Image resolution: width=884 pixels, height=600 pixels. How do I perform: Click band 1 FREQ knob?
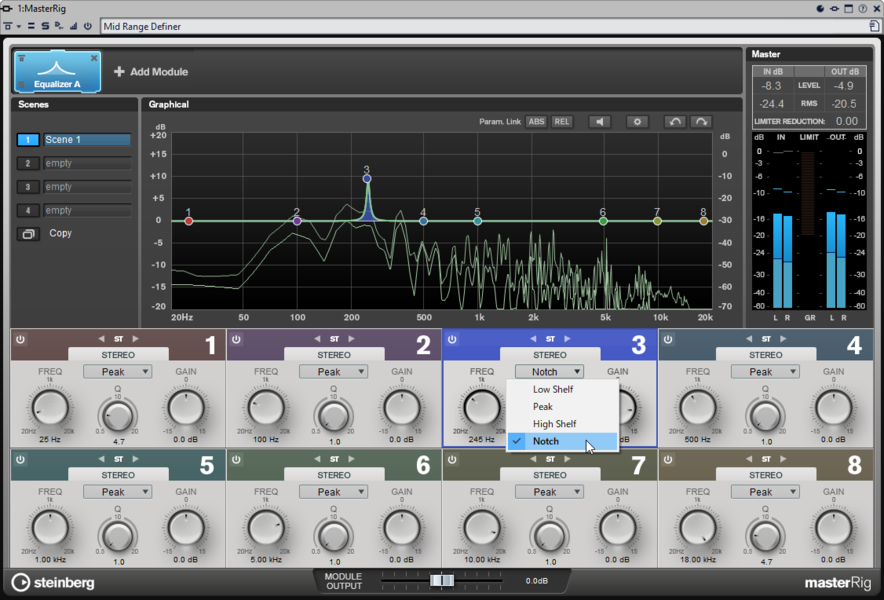50,408
